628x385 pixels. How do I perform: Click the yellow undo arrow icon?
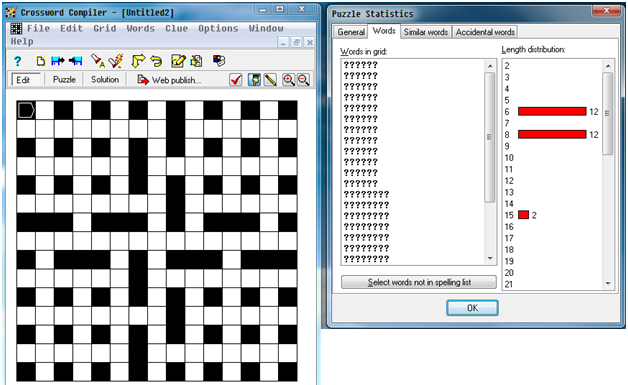pos(156,61)
